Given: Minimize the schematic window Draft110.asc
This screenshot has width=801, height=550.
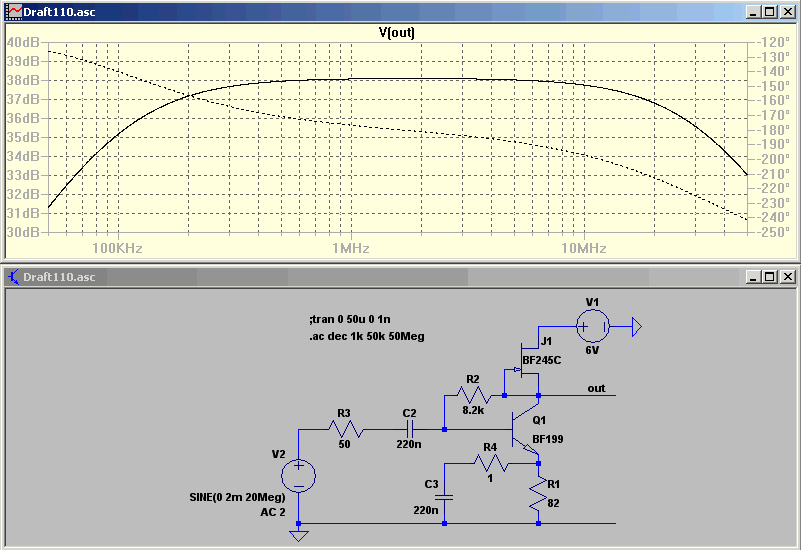Looking at the screenshot, I should pyautogui.click(x=752, y=277).
